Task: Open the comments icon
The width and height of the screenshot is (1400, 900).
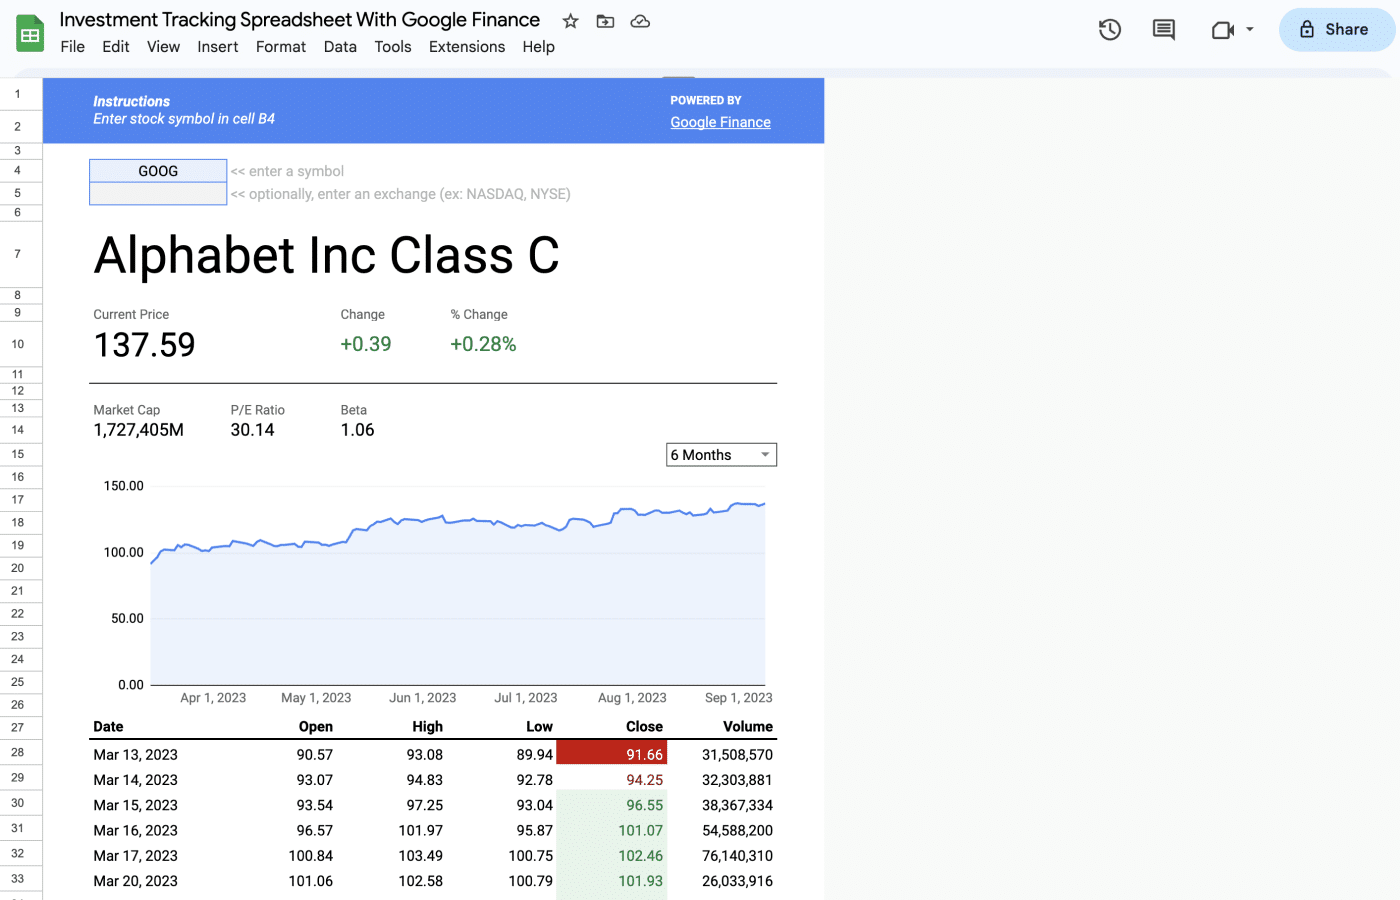Action: 1163,30
